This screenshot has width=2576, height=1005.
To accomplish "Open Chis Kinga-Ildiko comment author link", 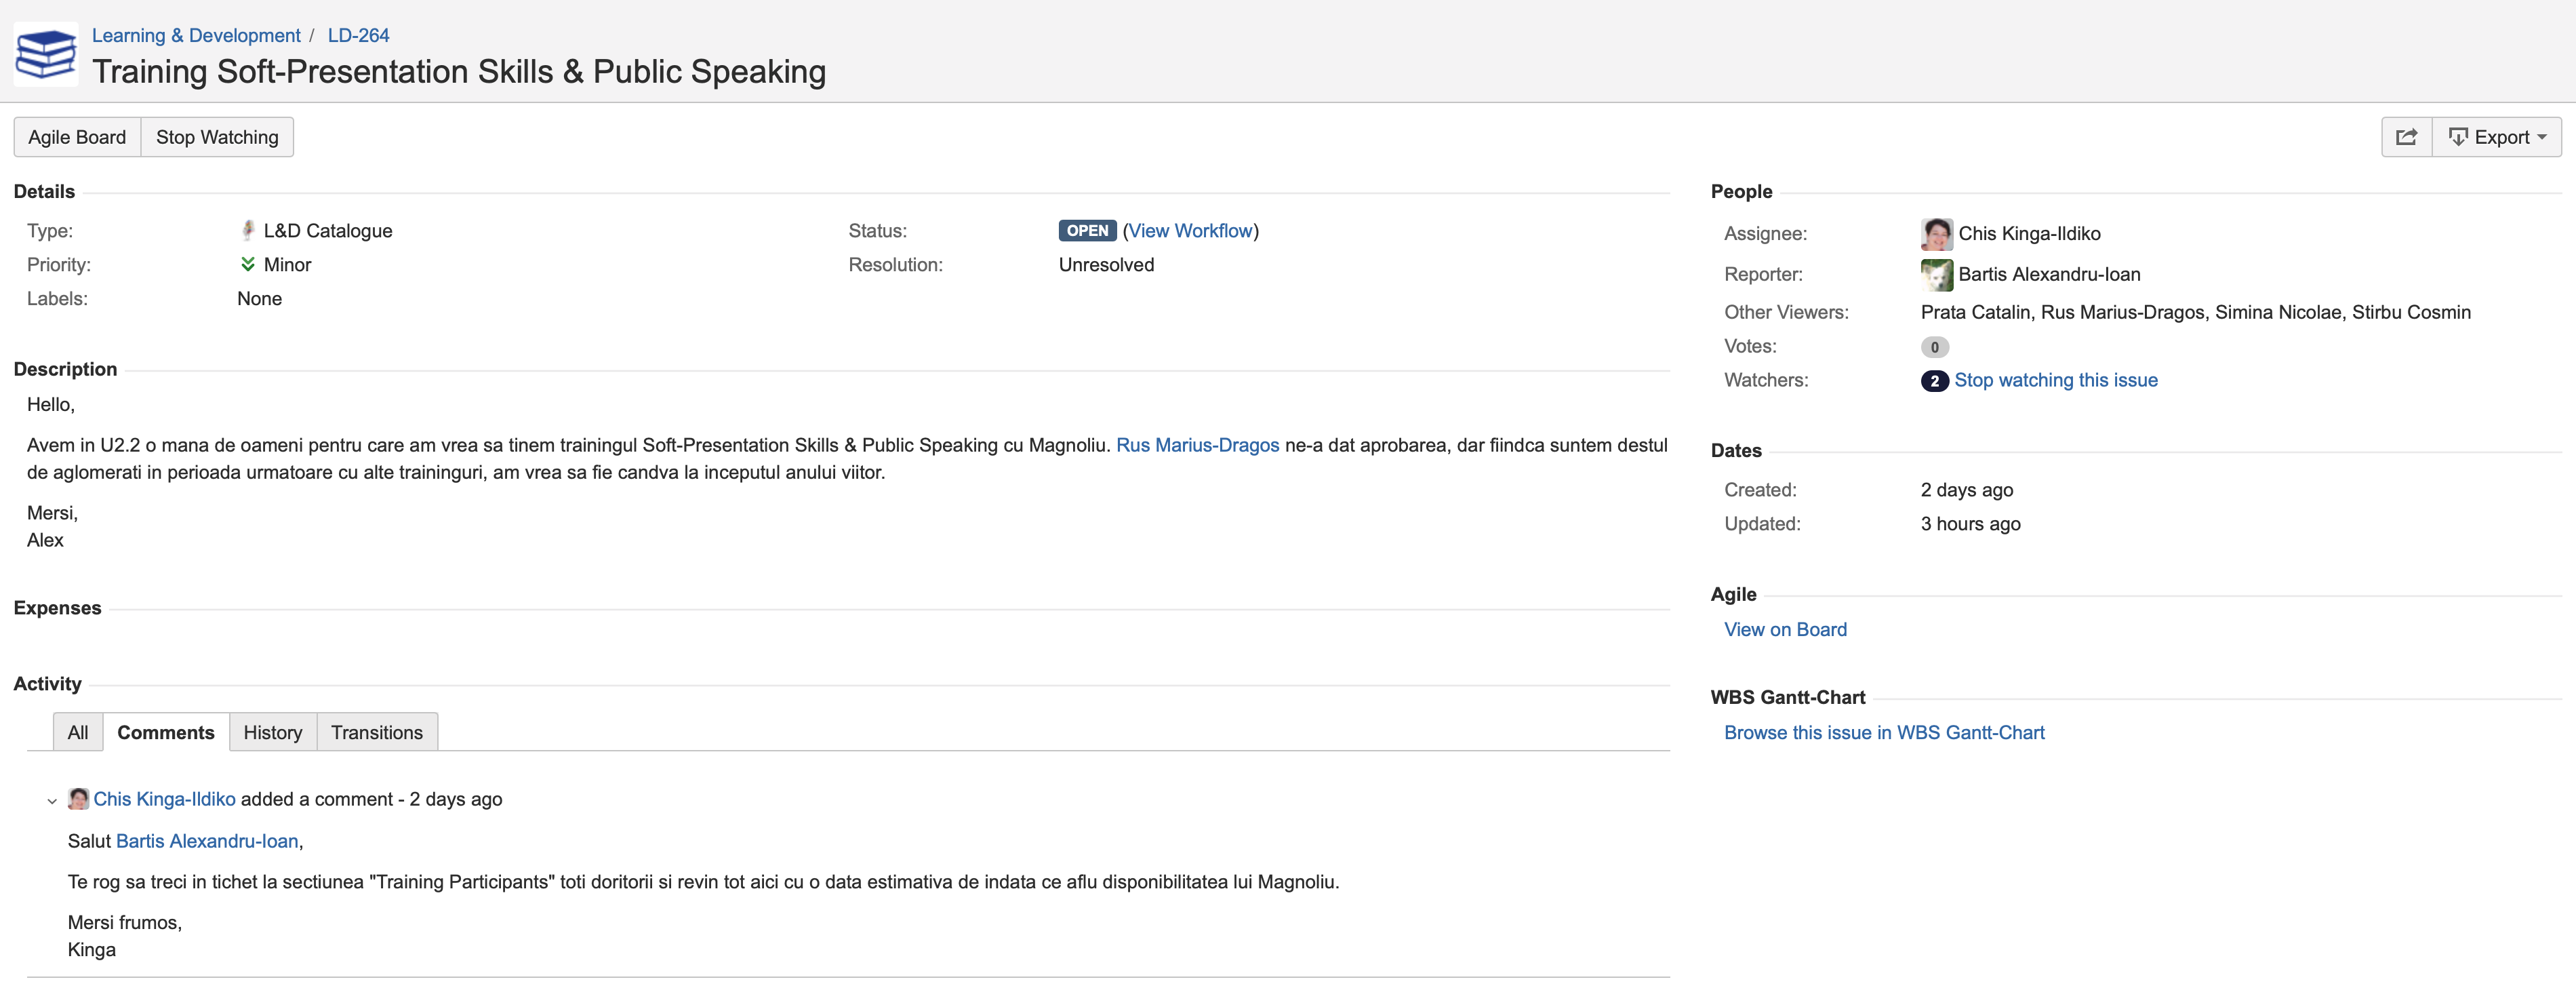I will [164, 799].
